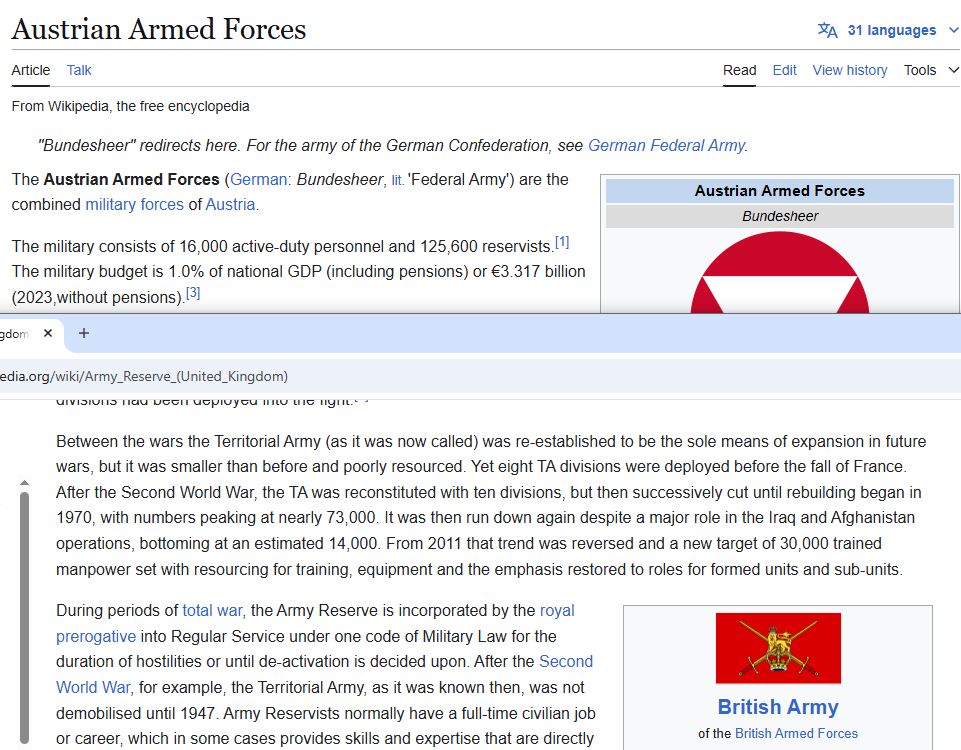
Task: Open the royal prerogative link
Action: point(315,623)
